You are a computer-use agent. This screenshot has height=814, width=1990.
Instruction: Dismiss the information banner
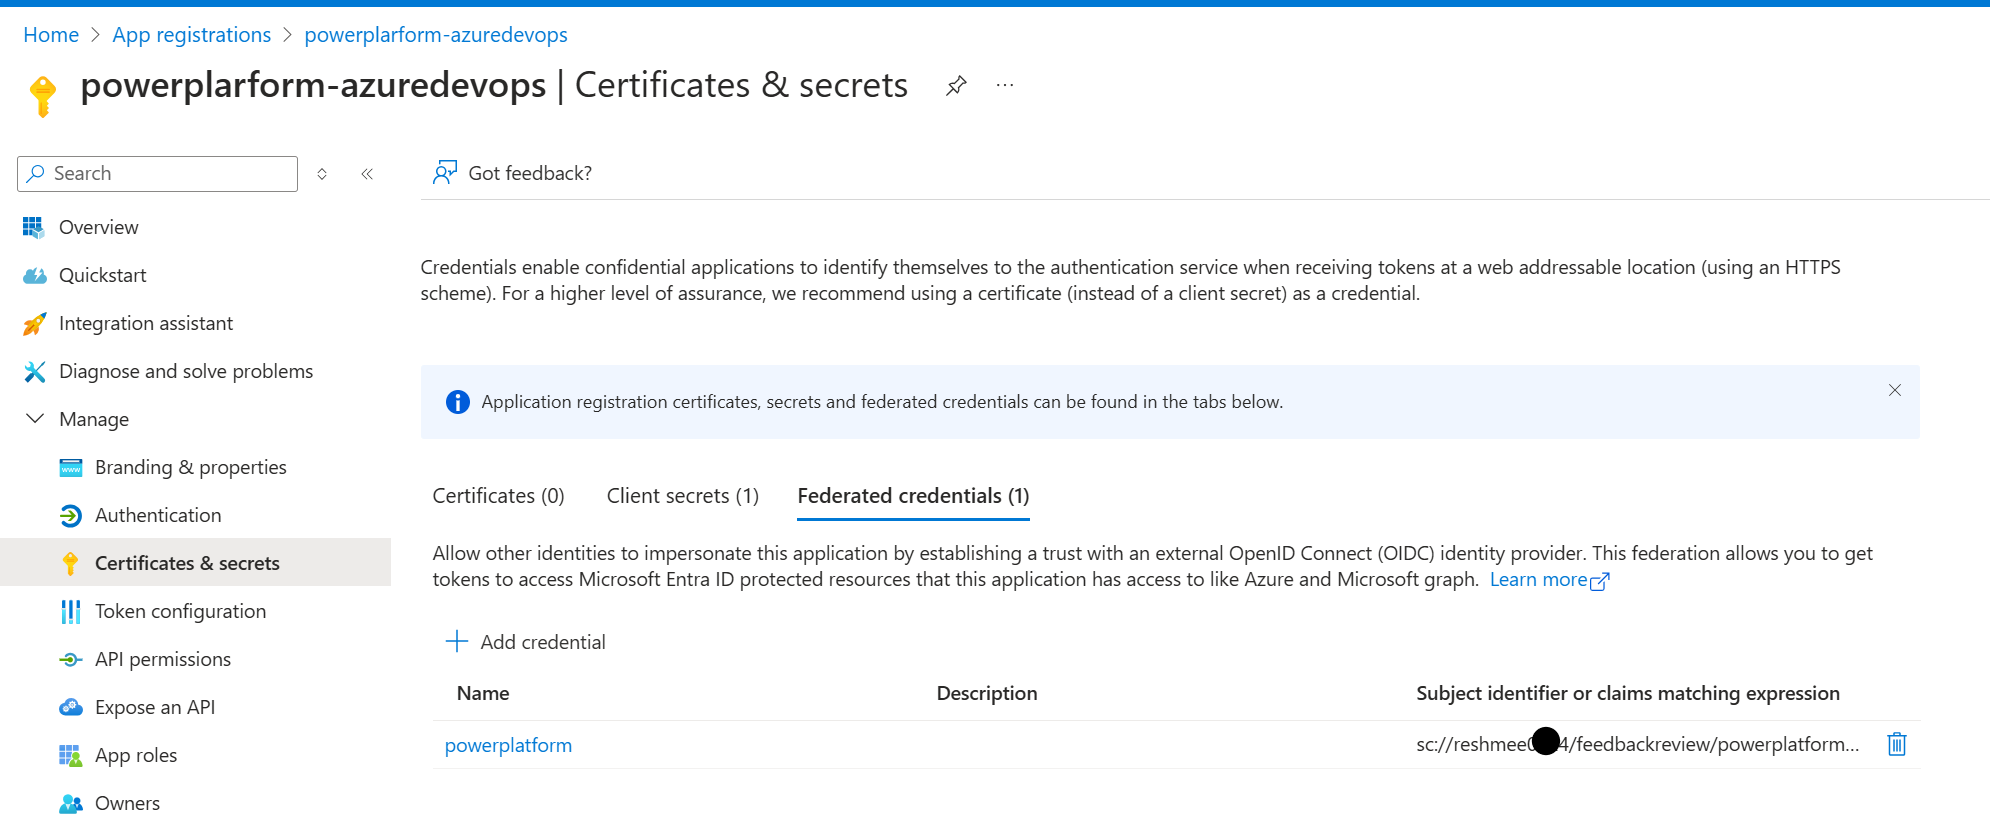[1894, 390]
